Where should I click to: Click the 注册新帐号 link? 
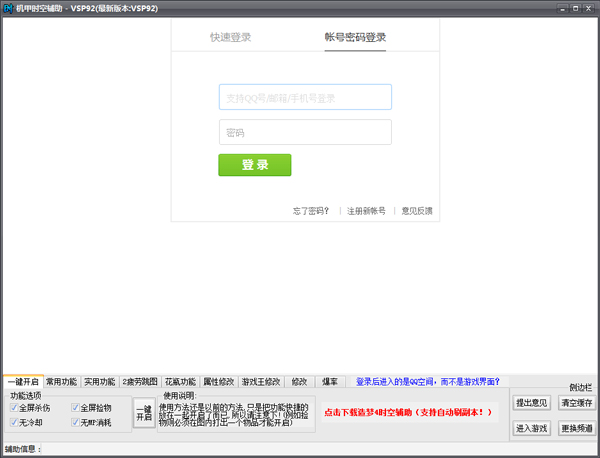tap(366, 211)
